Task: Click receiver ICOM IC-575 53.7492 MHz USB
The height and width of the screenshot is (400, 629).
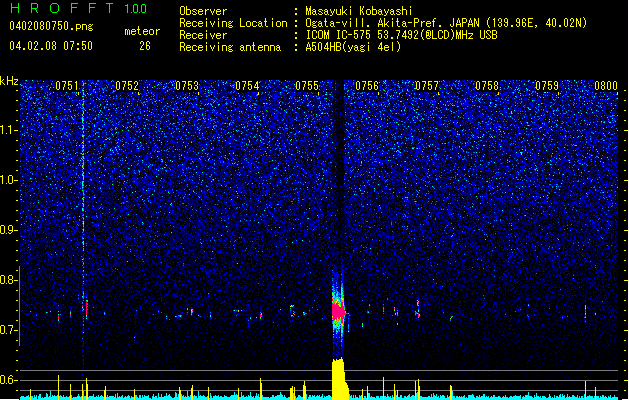Action: click(x=401, y=35)
